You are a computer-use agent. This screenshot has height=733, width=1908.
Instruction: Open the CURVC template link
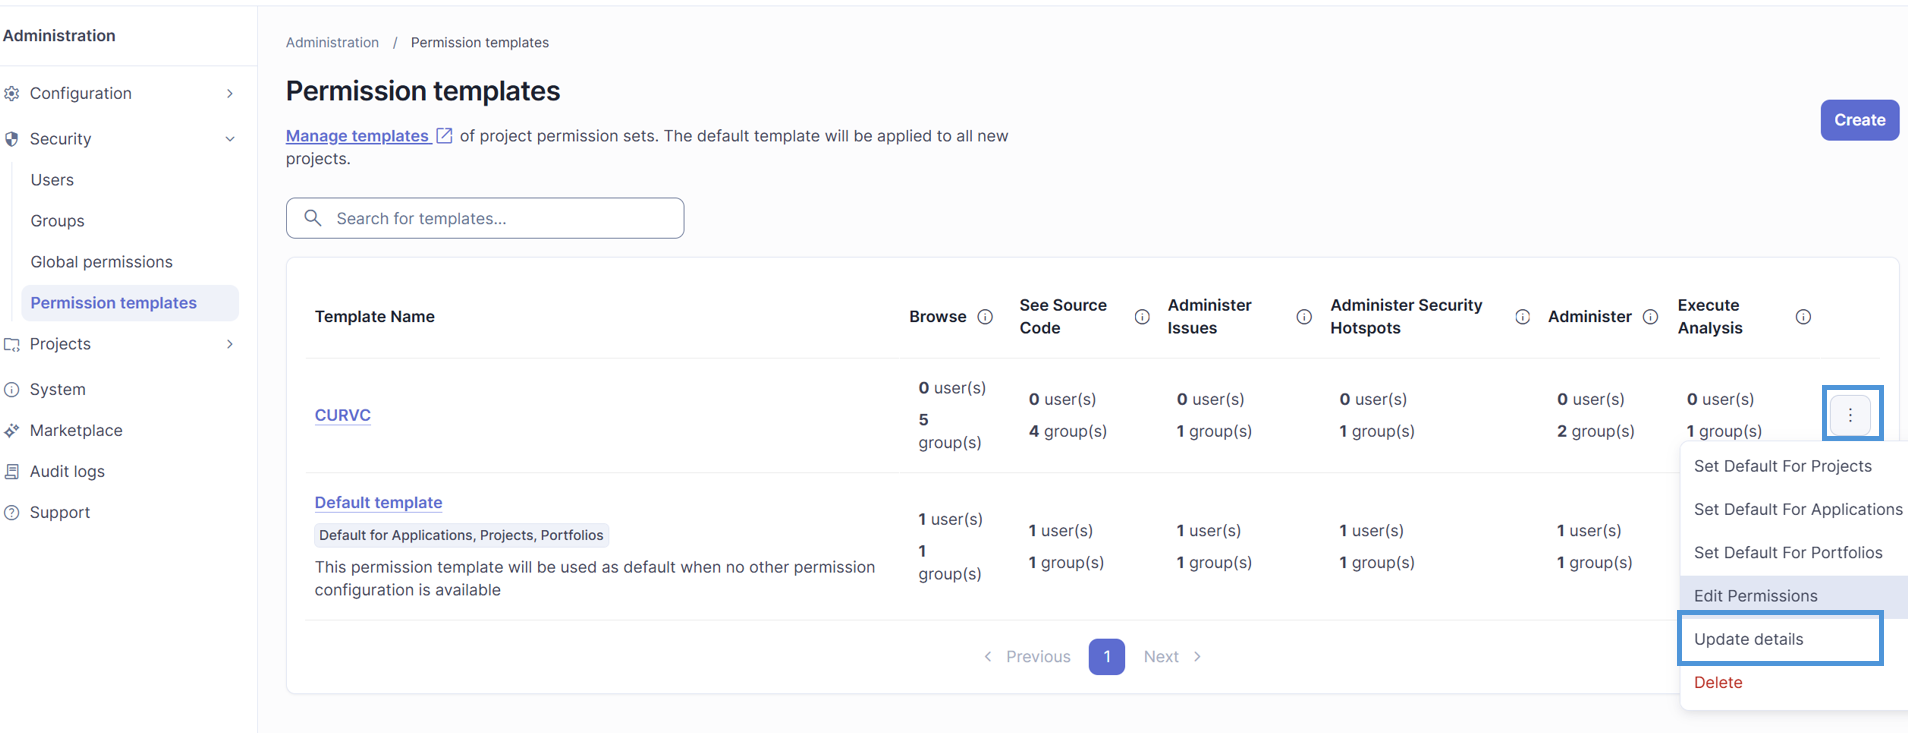point(342,415)
